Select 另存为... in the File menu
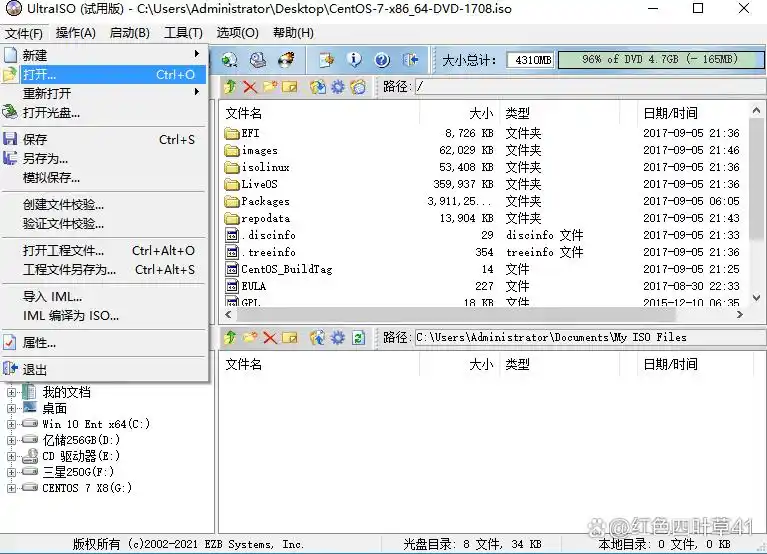 click(x=45, y=158)
